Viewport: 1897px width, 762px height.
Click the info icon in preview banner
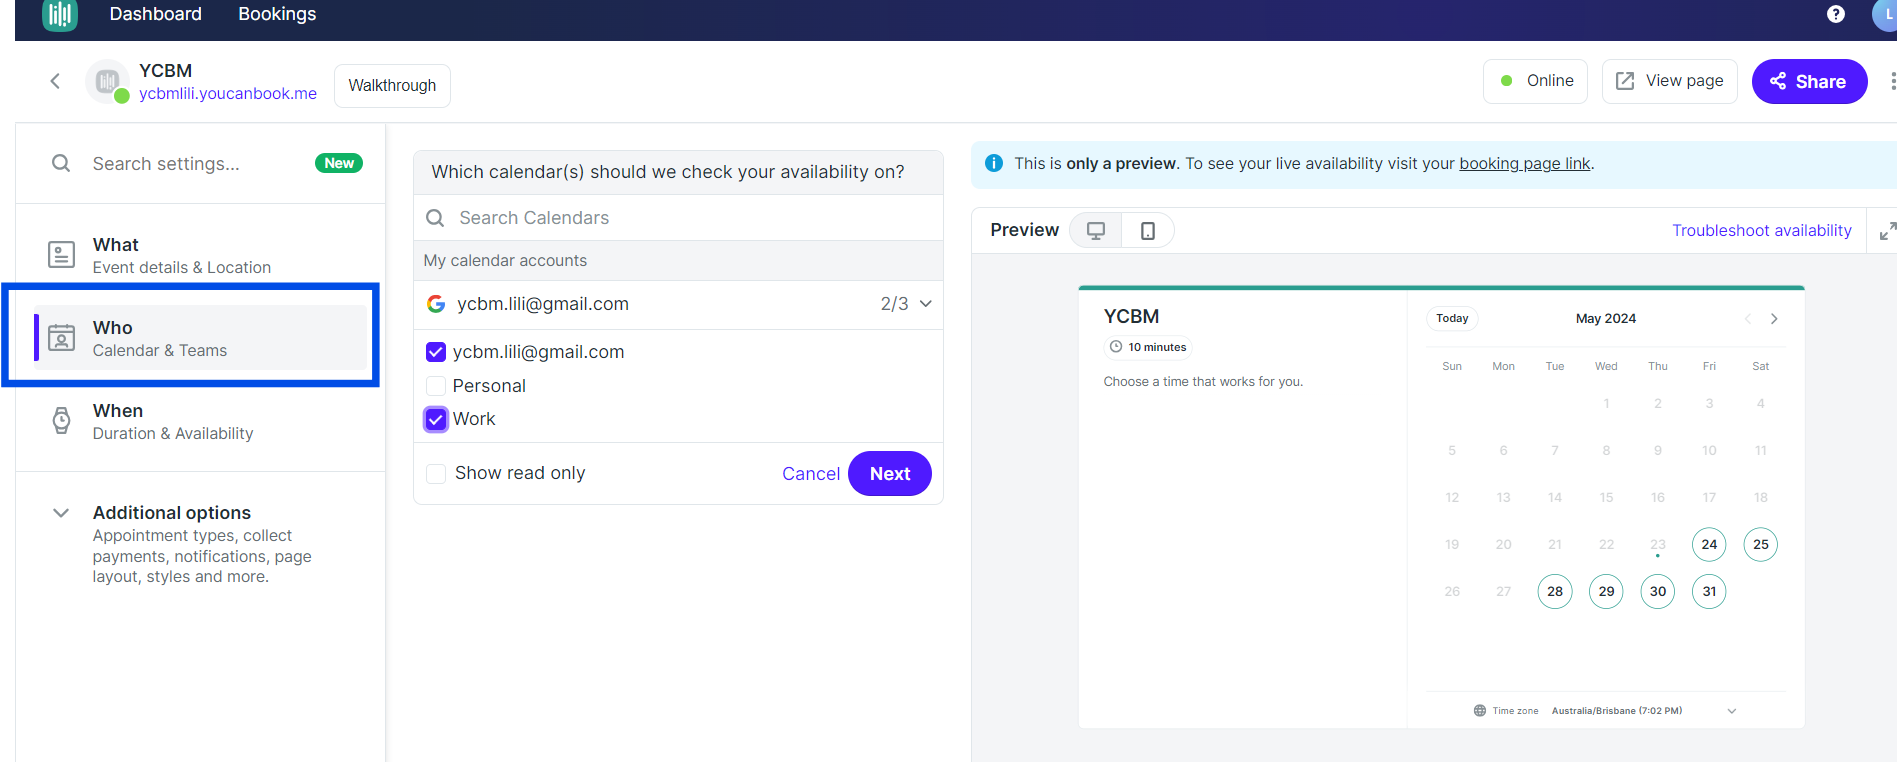(x=994, y=163)
